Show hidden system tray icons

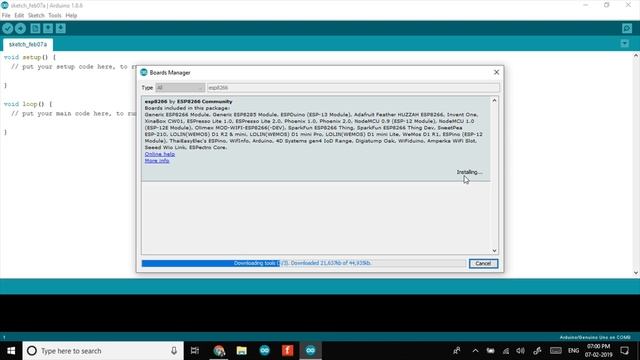pos(475,351)
